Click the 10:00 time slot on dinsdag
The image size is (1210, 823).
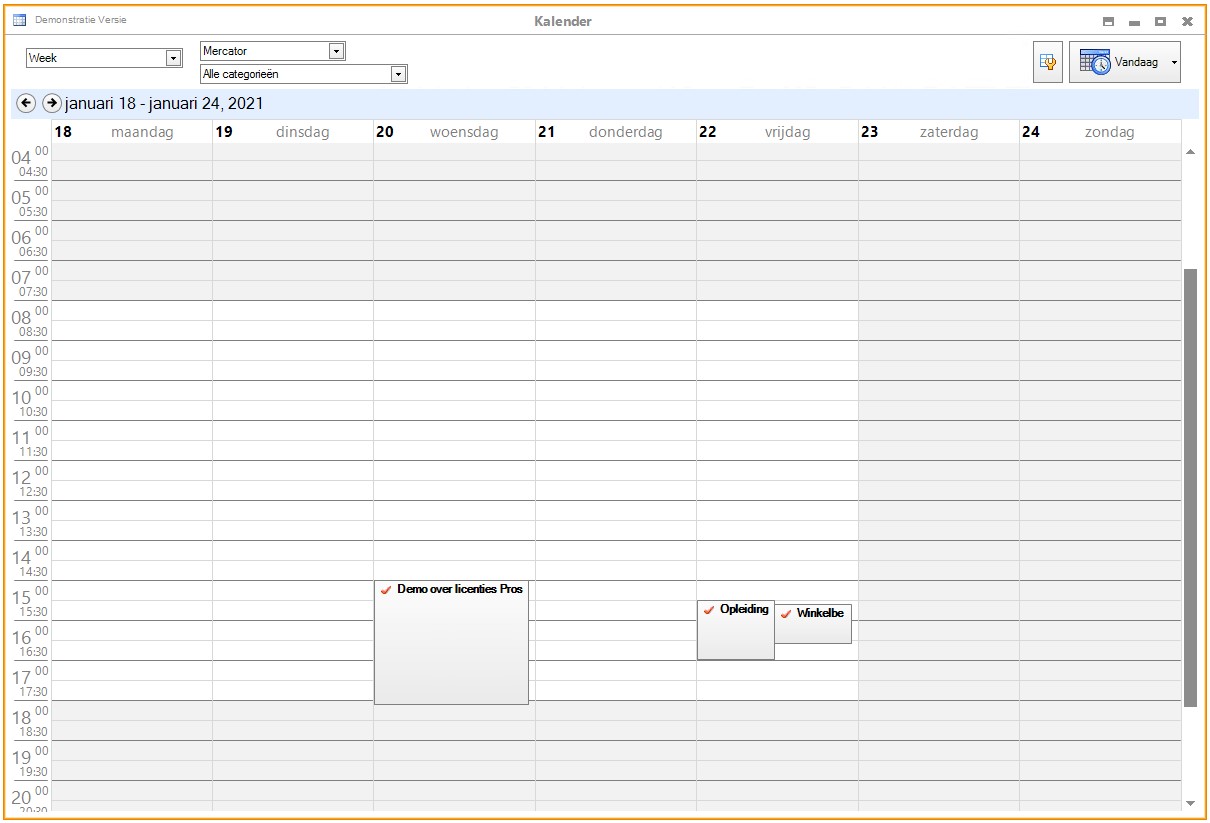pos(292,390)
